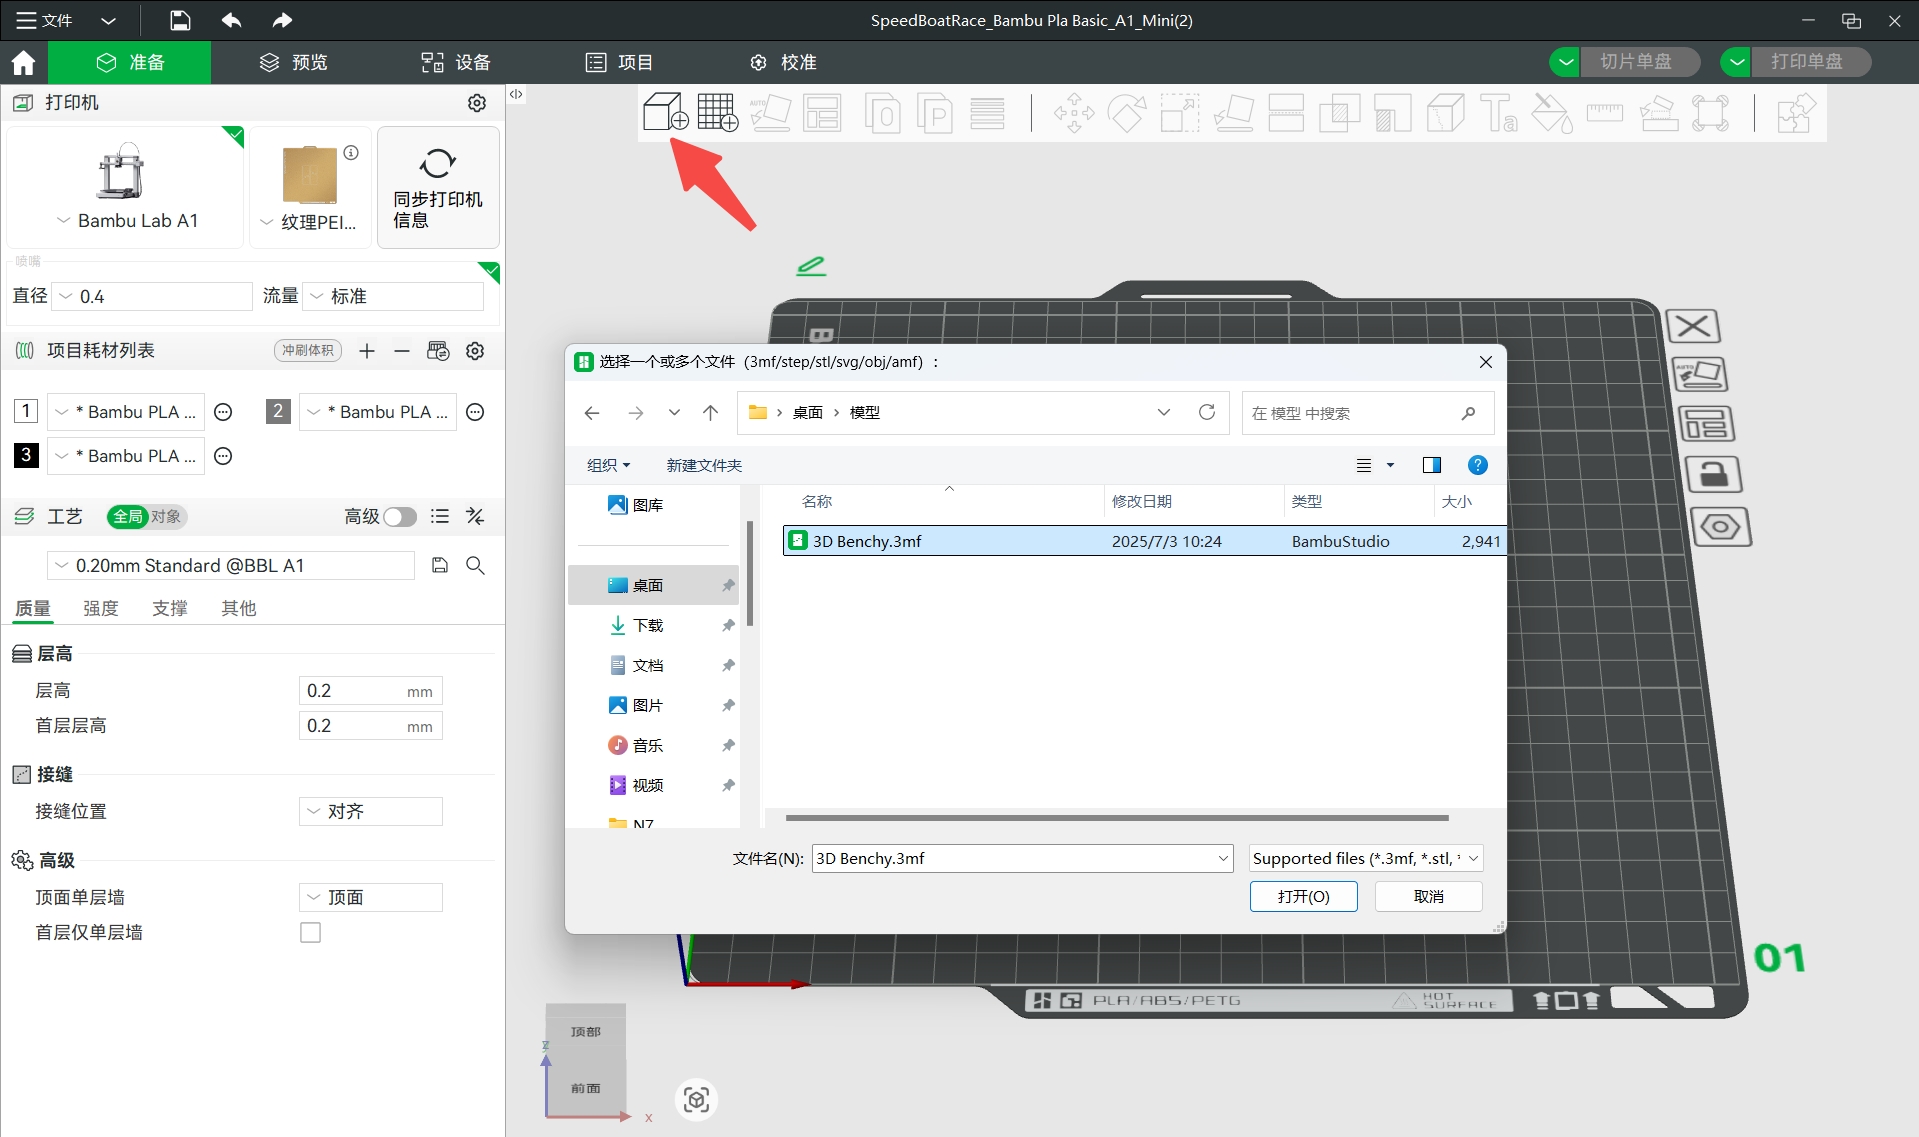Click the Add plate grid icon
This screenshot has height=1137, width=1919.
tap(718, 112)
